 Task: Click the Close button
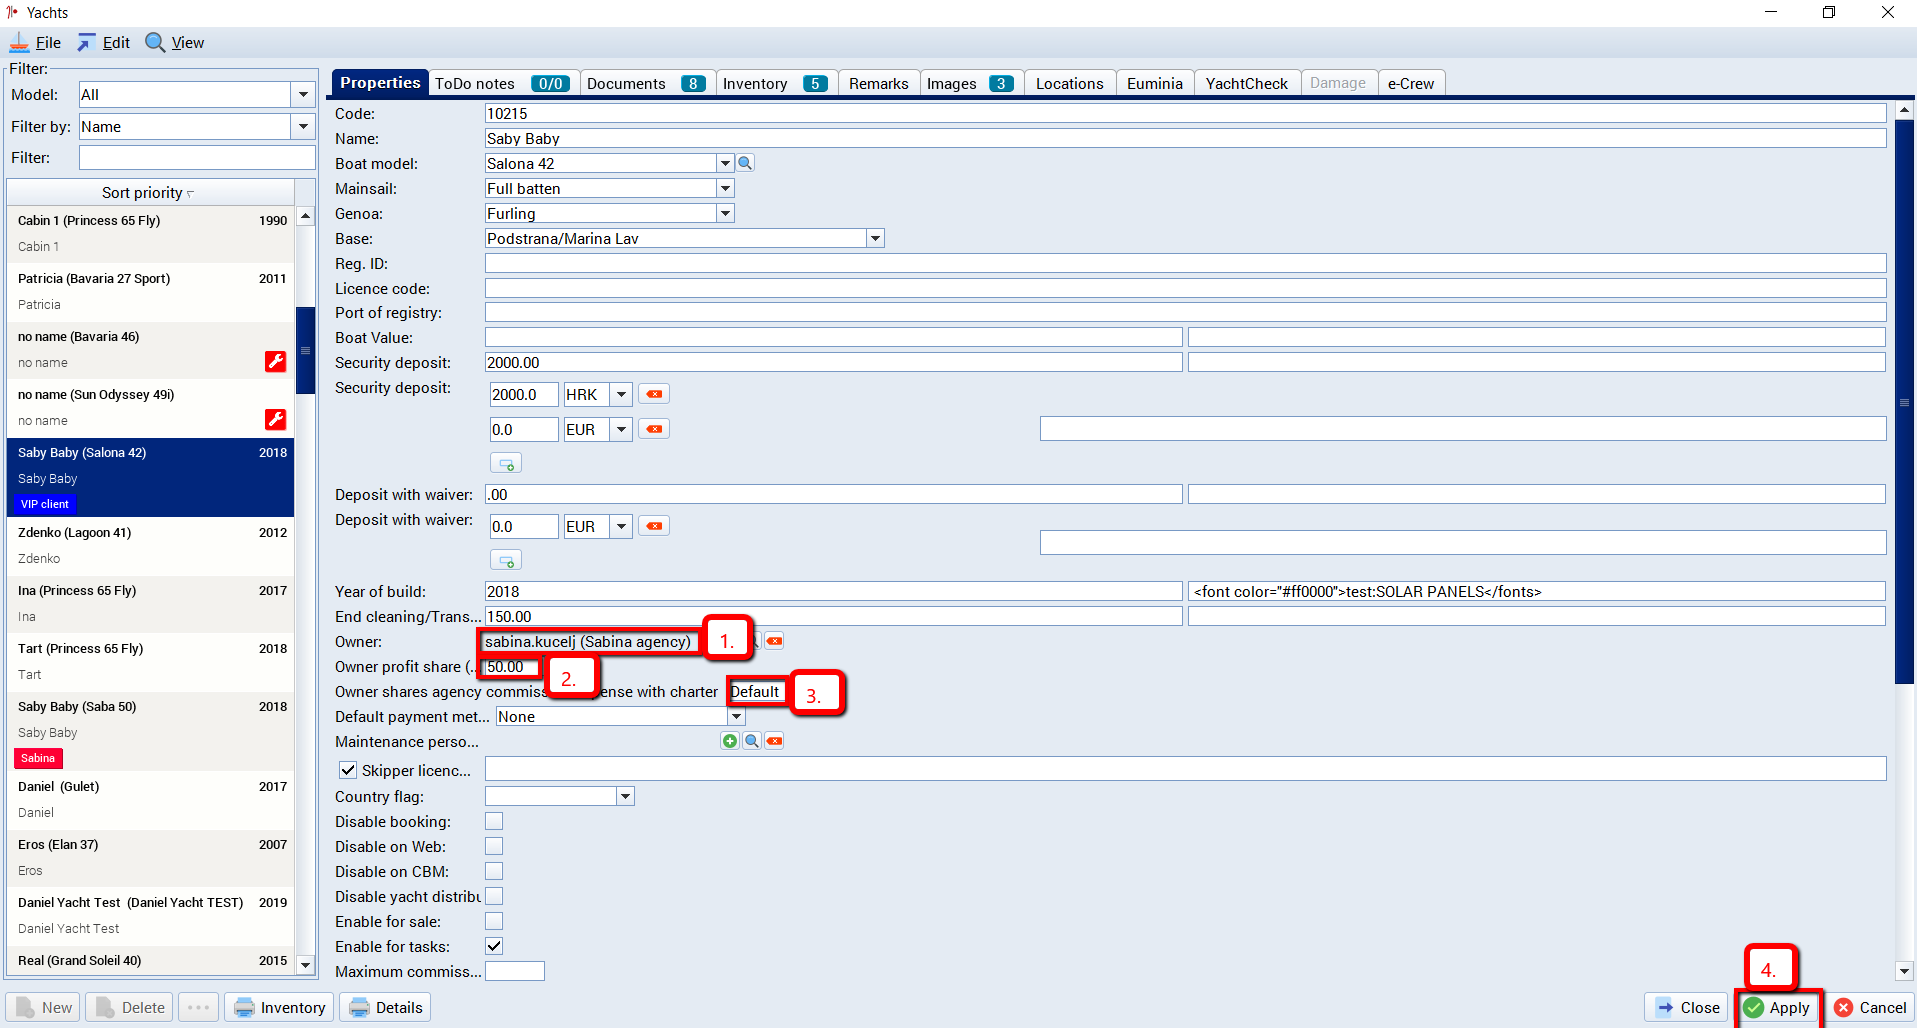1687,1007
